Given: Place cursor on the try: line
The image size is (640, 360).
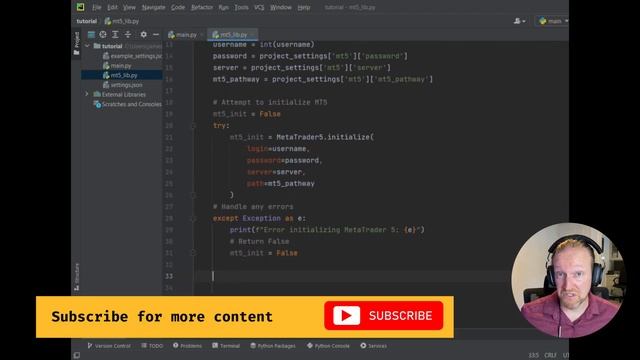Looking at the screenshot, I should [x=221, y=126].
